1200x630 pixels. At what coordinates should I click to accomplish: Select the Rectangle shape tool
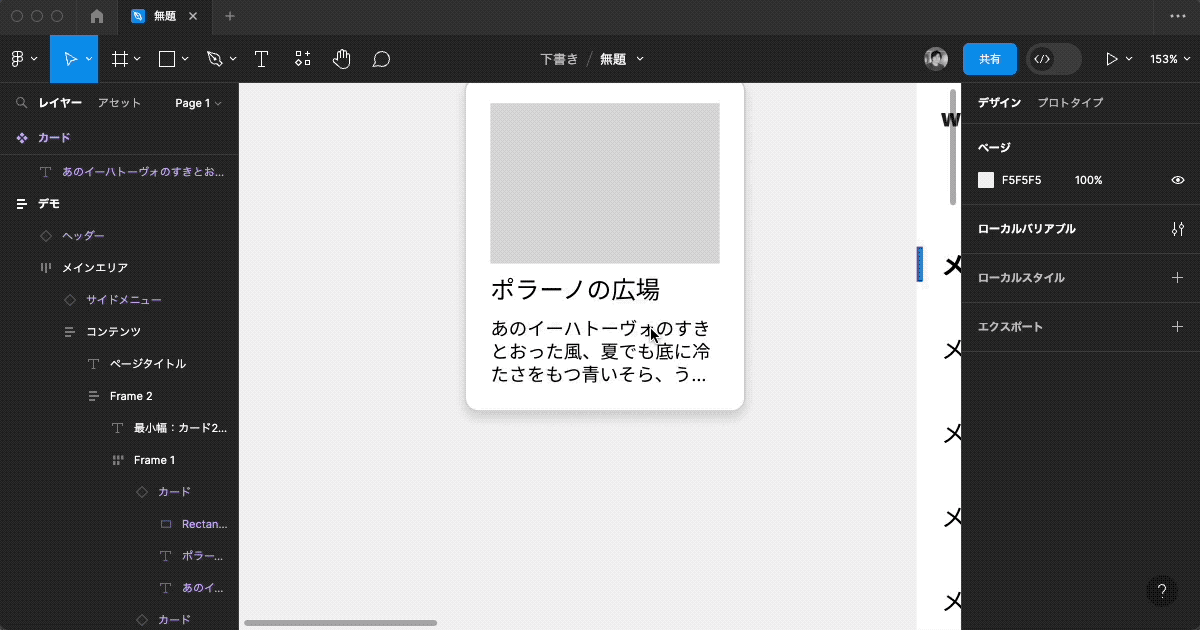[166, 58]
